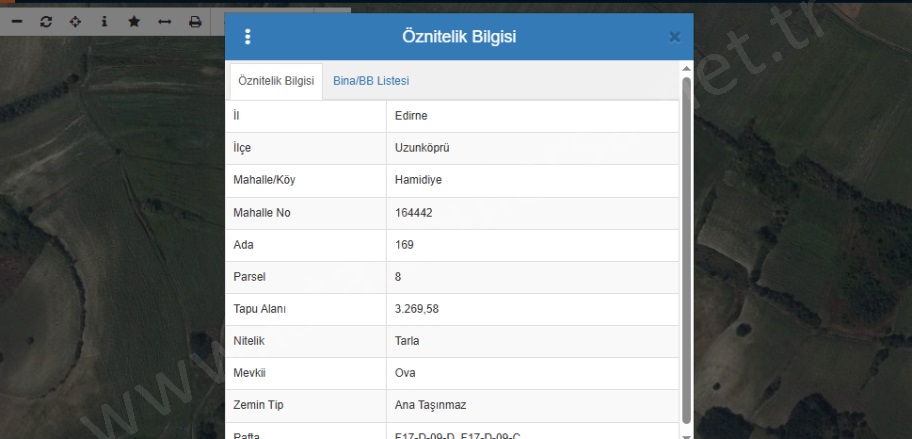912x439 pixels.
Task: Select the crosshair locate tool
Action: (x=75, y=21)
